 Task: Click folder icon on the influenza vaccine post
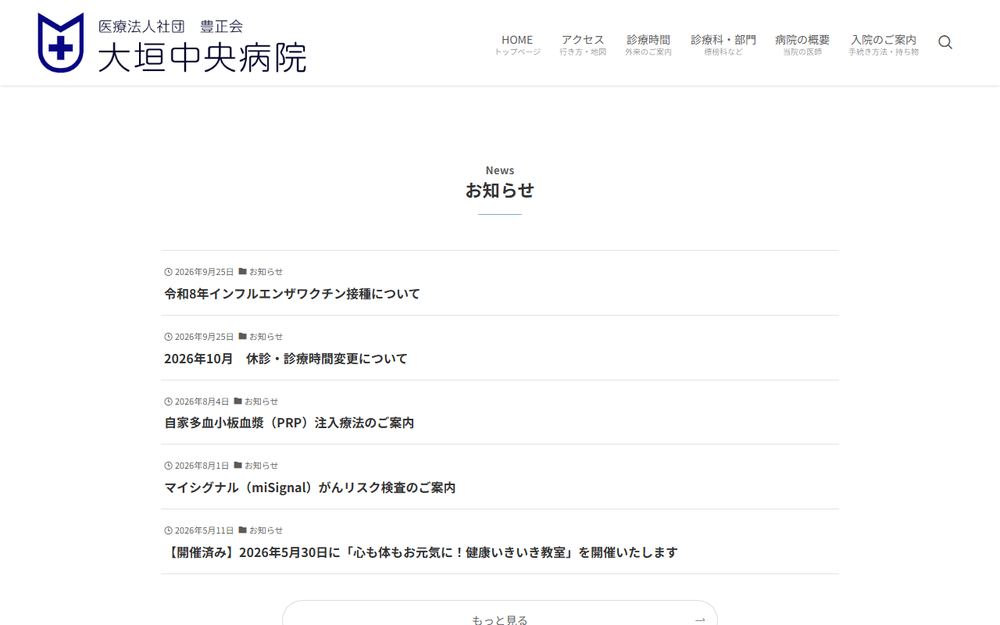[x=242, y=271]
